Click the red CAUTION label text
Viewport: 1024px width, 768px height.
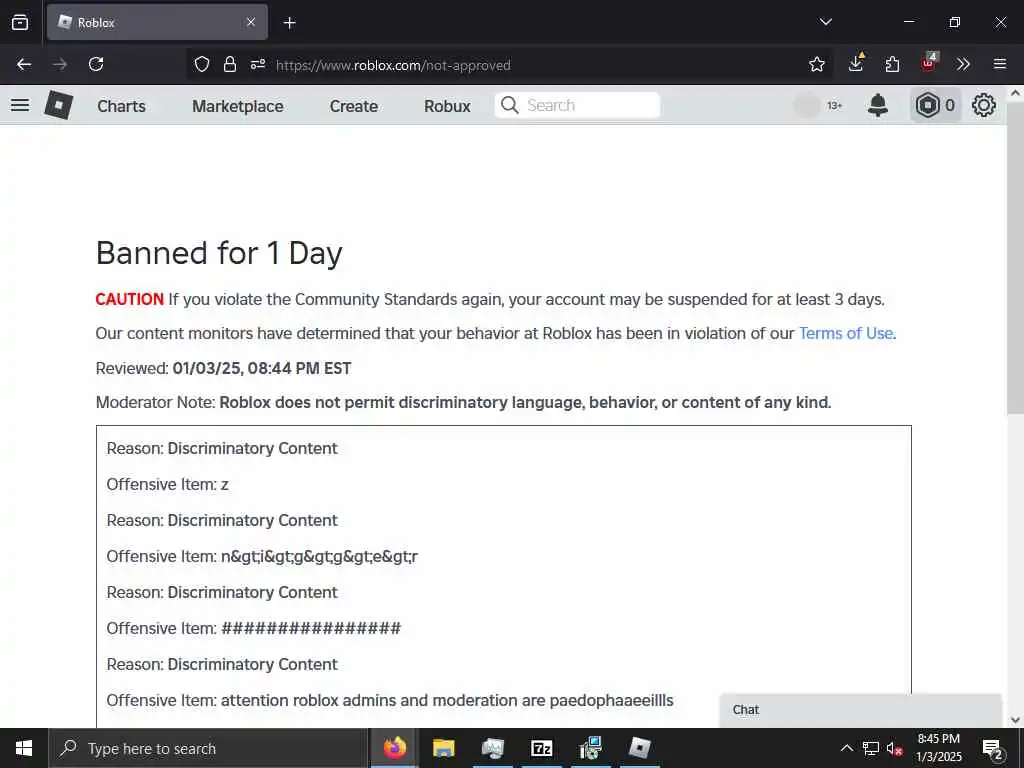129,300
